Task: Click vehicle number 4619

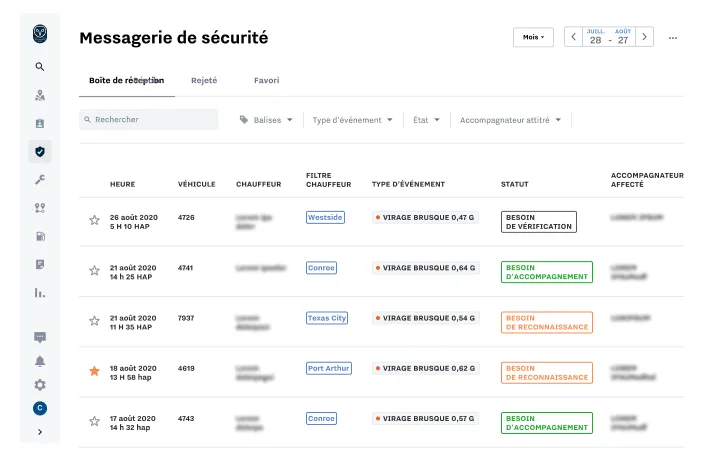Action: tap(186, 368)
